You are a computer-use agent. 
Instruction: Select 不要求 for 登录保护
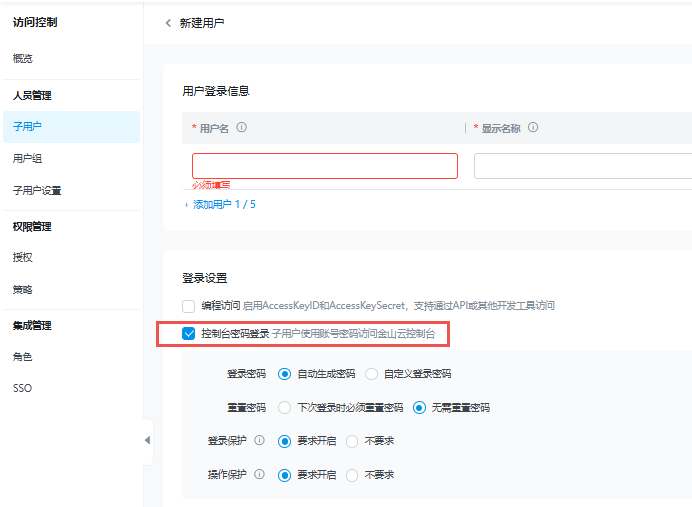(x=352, y=441)
